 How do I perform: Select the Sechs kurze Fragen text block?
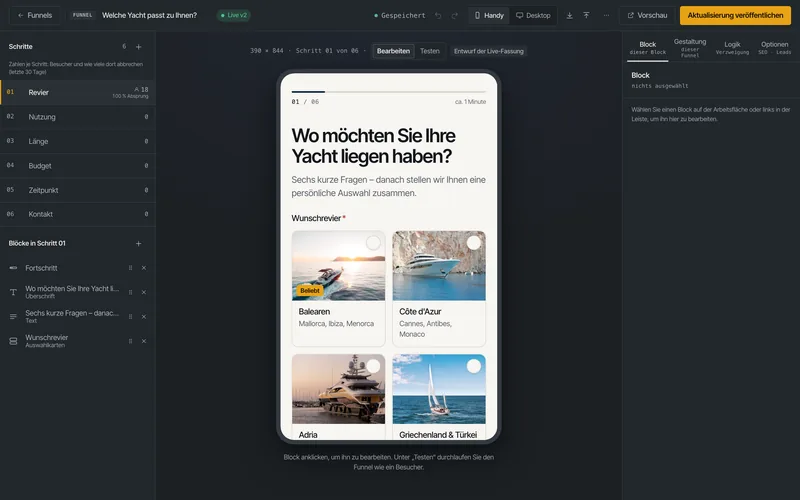tap(78, 316)
